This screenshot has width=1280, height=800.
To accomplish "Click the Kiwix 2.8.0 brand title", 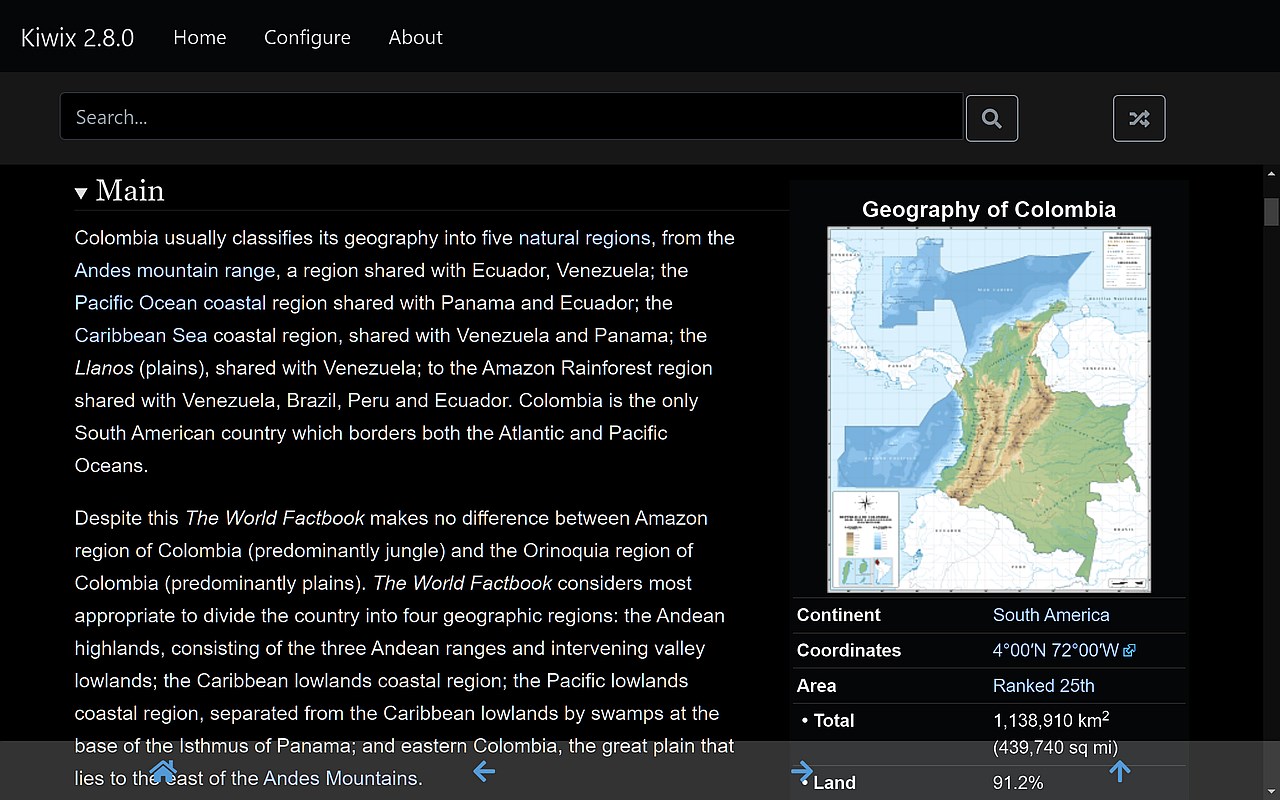I will (x=77, y=37).
